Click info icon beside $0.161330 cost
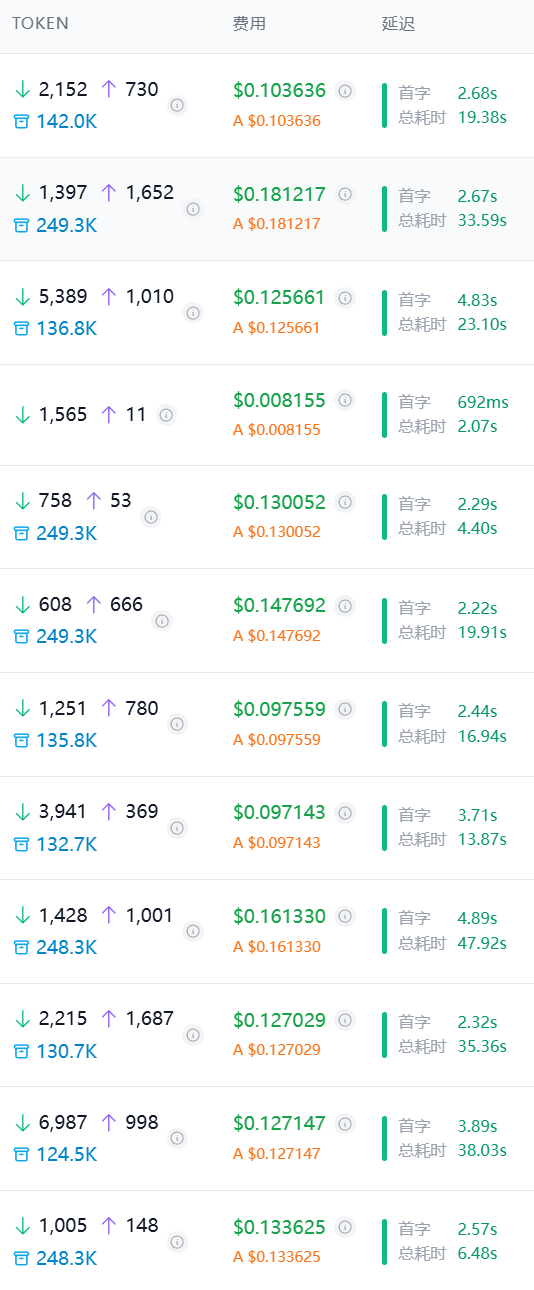Viewport: 534px width, 1290px height. 345,915
